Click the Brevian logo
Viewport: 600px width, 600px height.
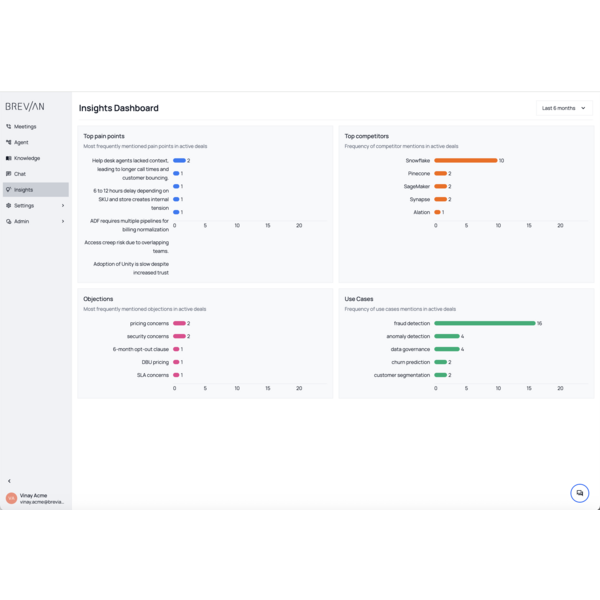pos(25,107)
